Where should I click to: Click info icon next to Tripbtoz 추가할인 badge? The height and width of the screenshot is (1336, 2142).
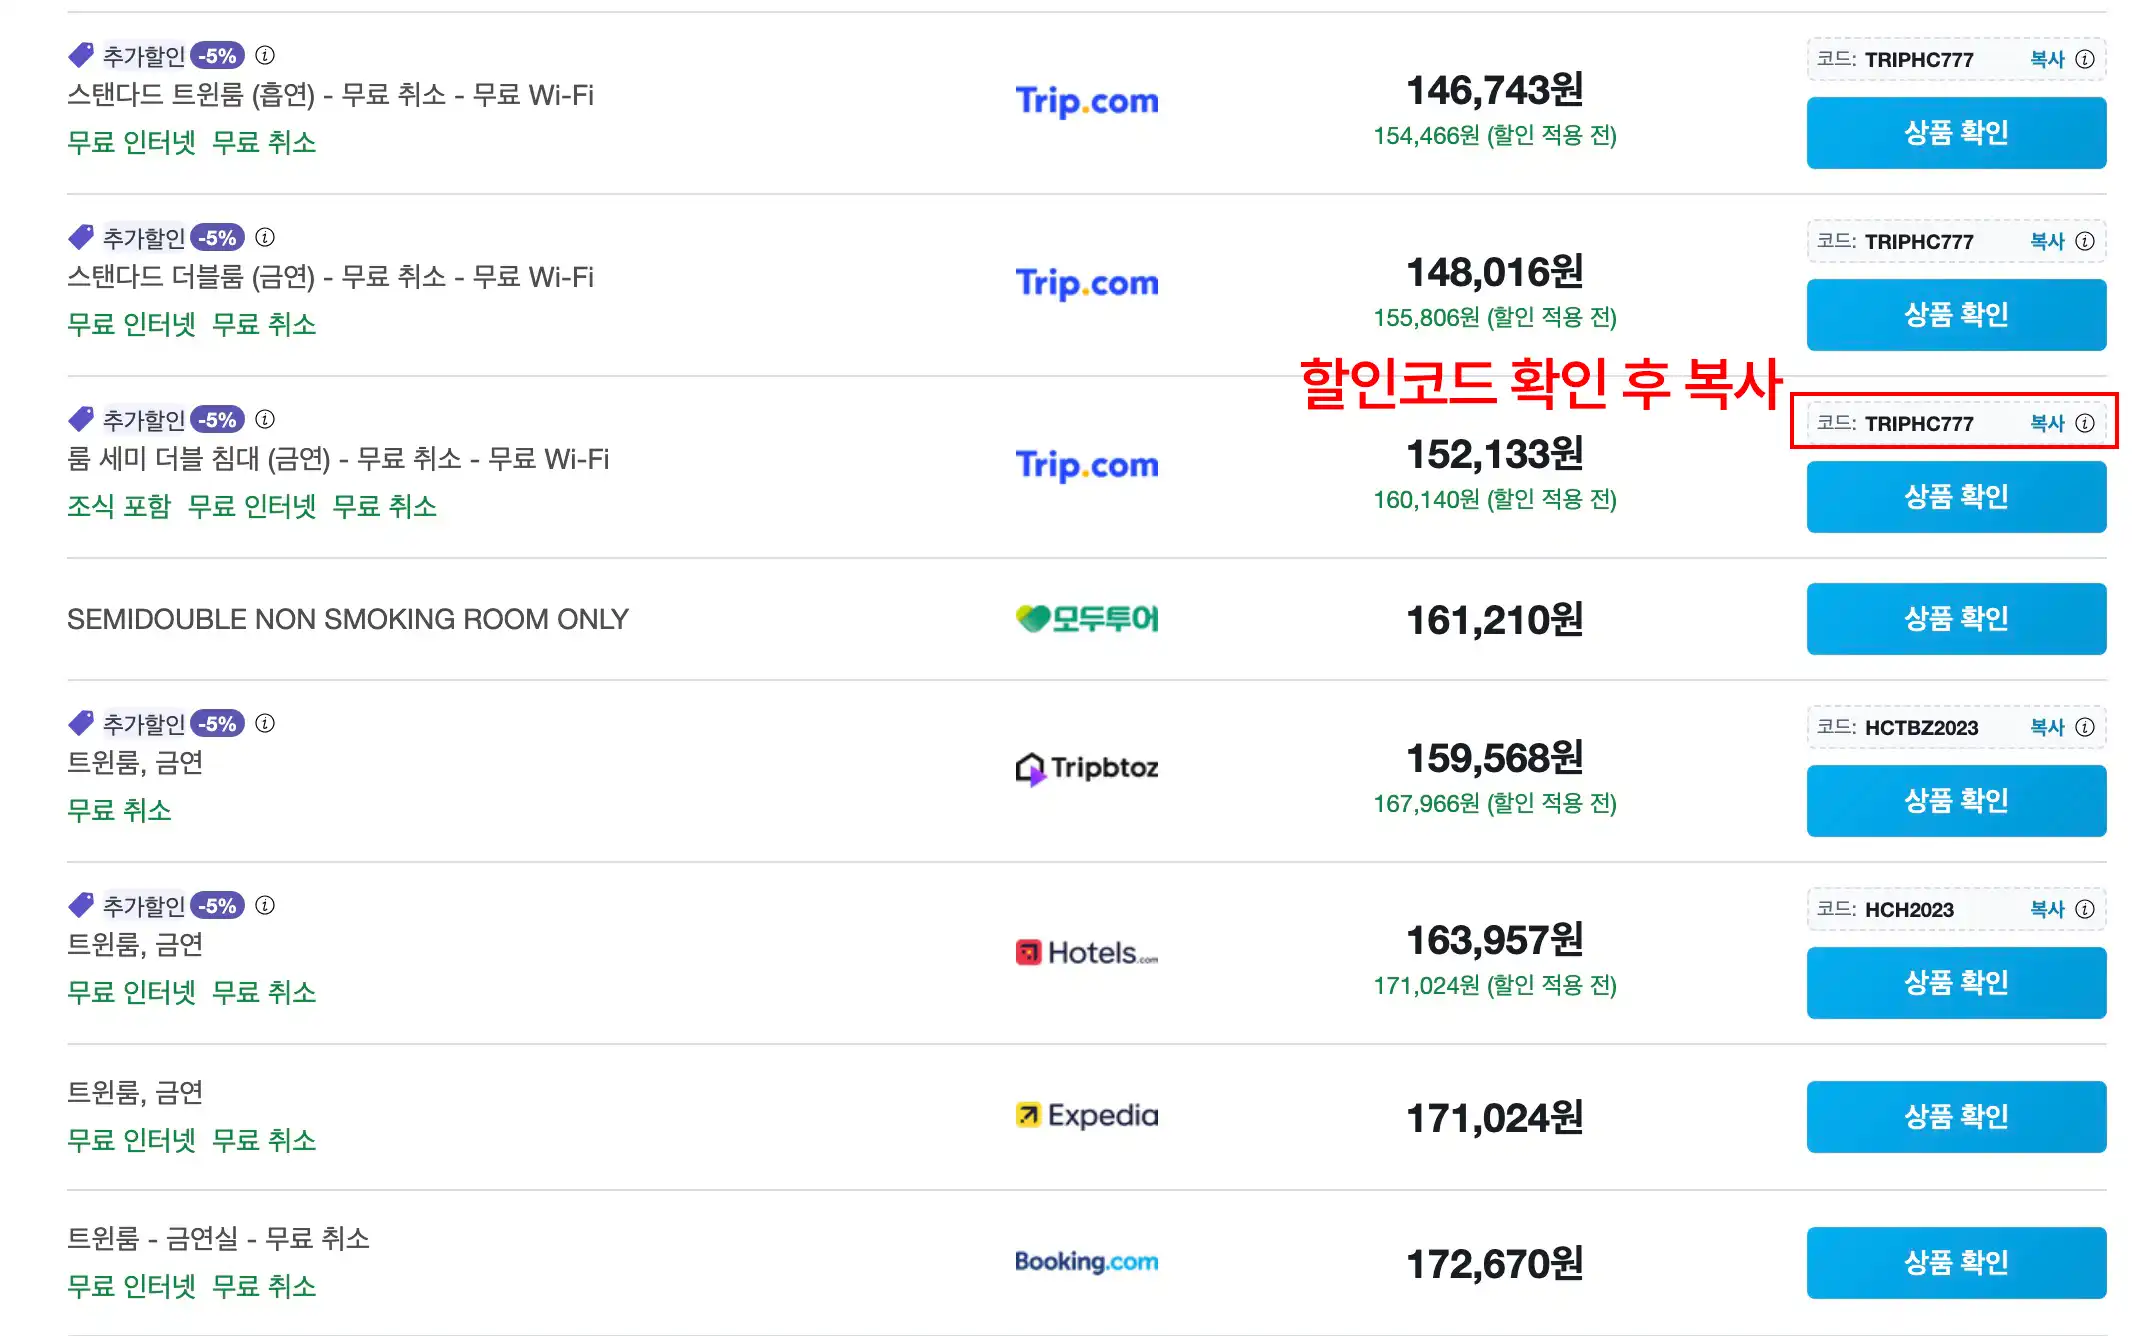(265, 723)
